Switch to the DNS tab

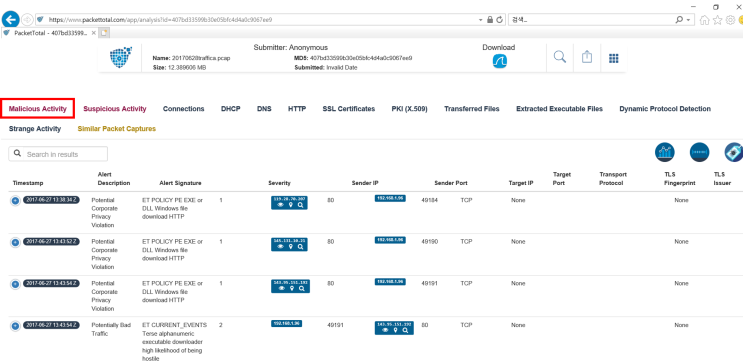[x=264, y=109]
